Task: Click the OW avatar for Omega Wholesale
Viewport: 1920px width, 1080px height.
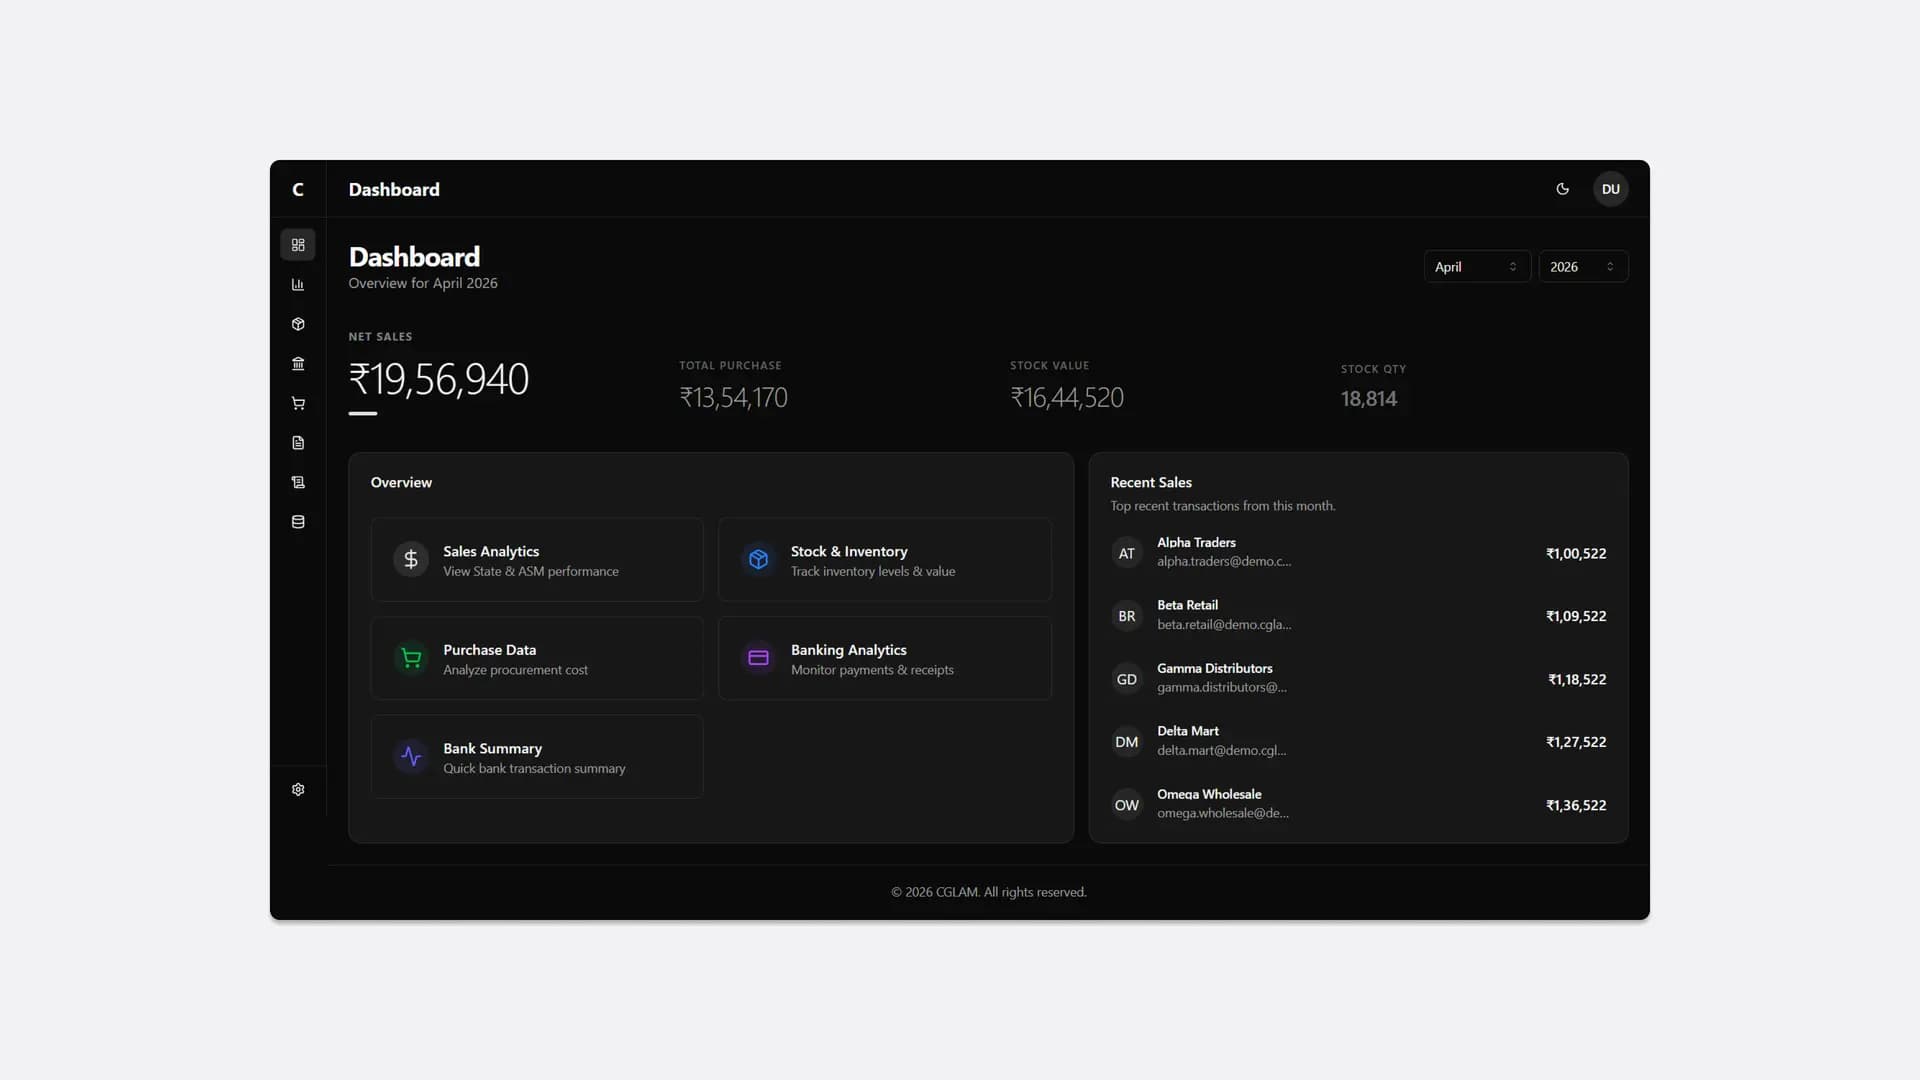Action: click(1127, 805)
